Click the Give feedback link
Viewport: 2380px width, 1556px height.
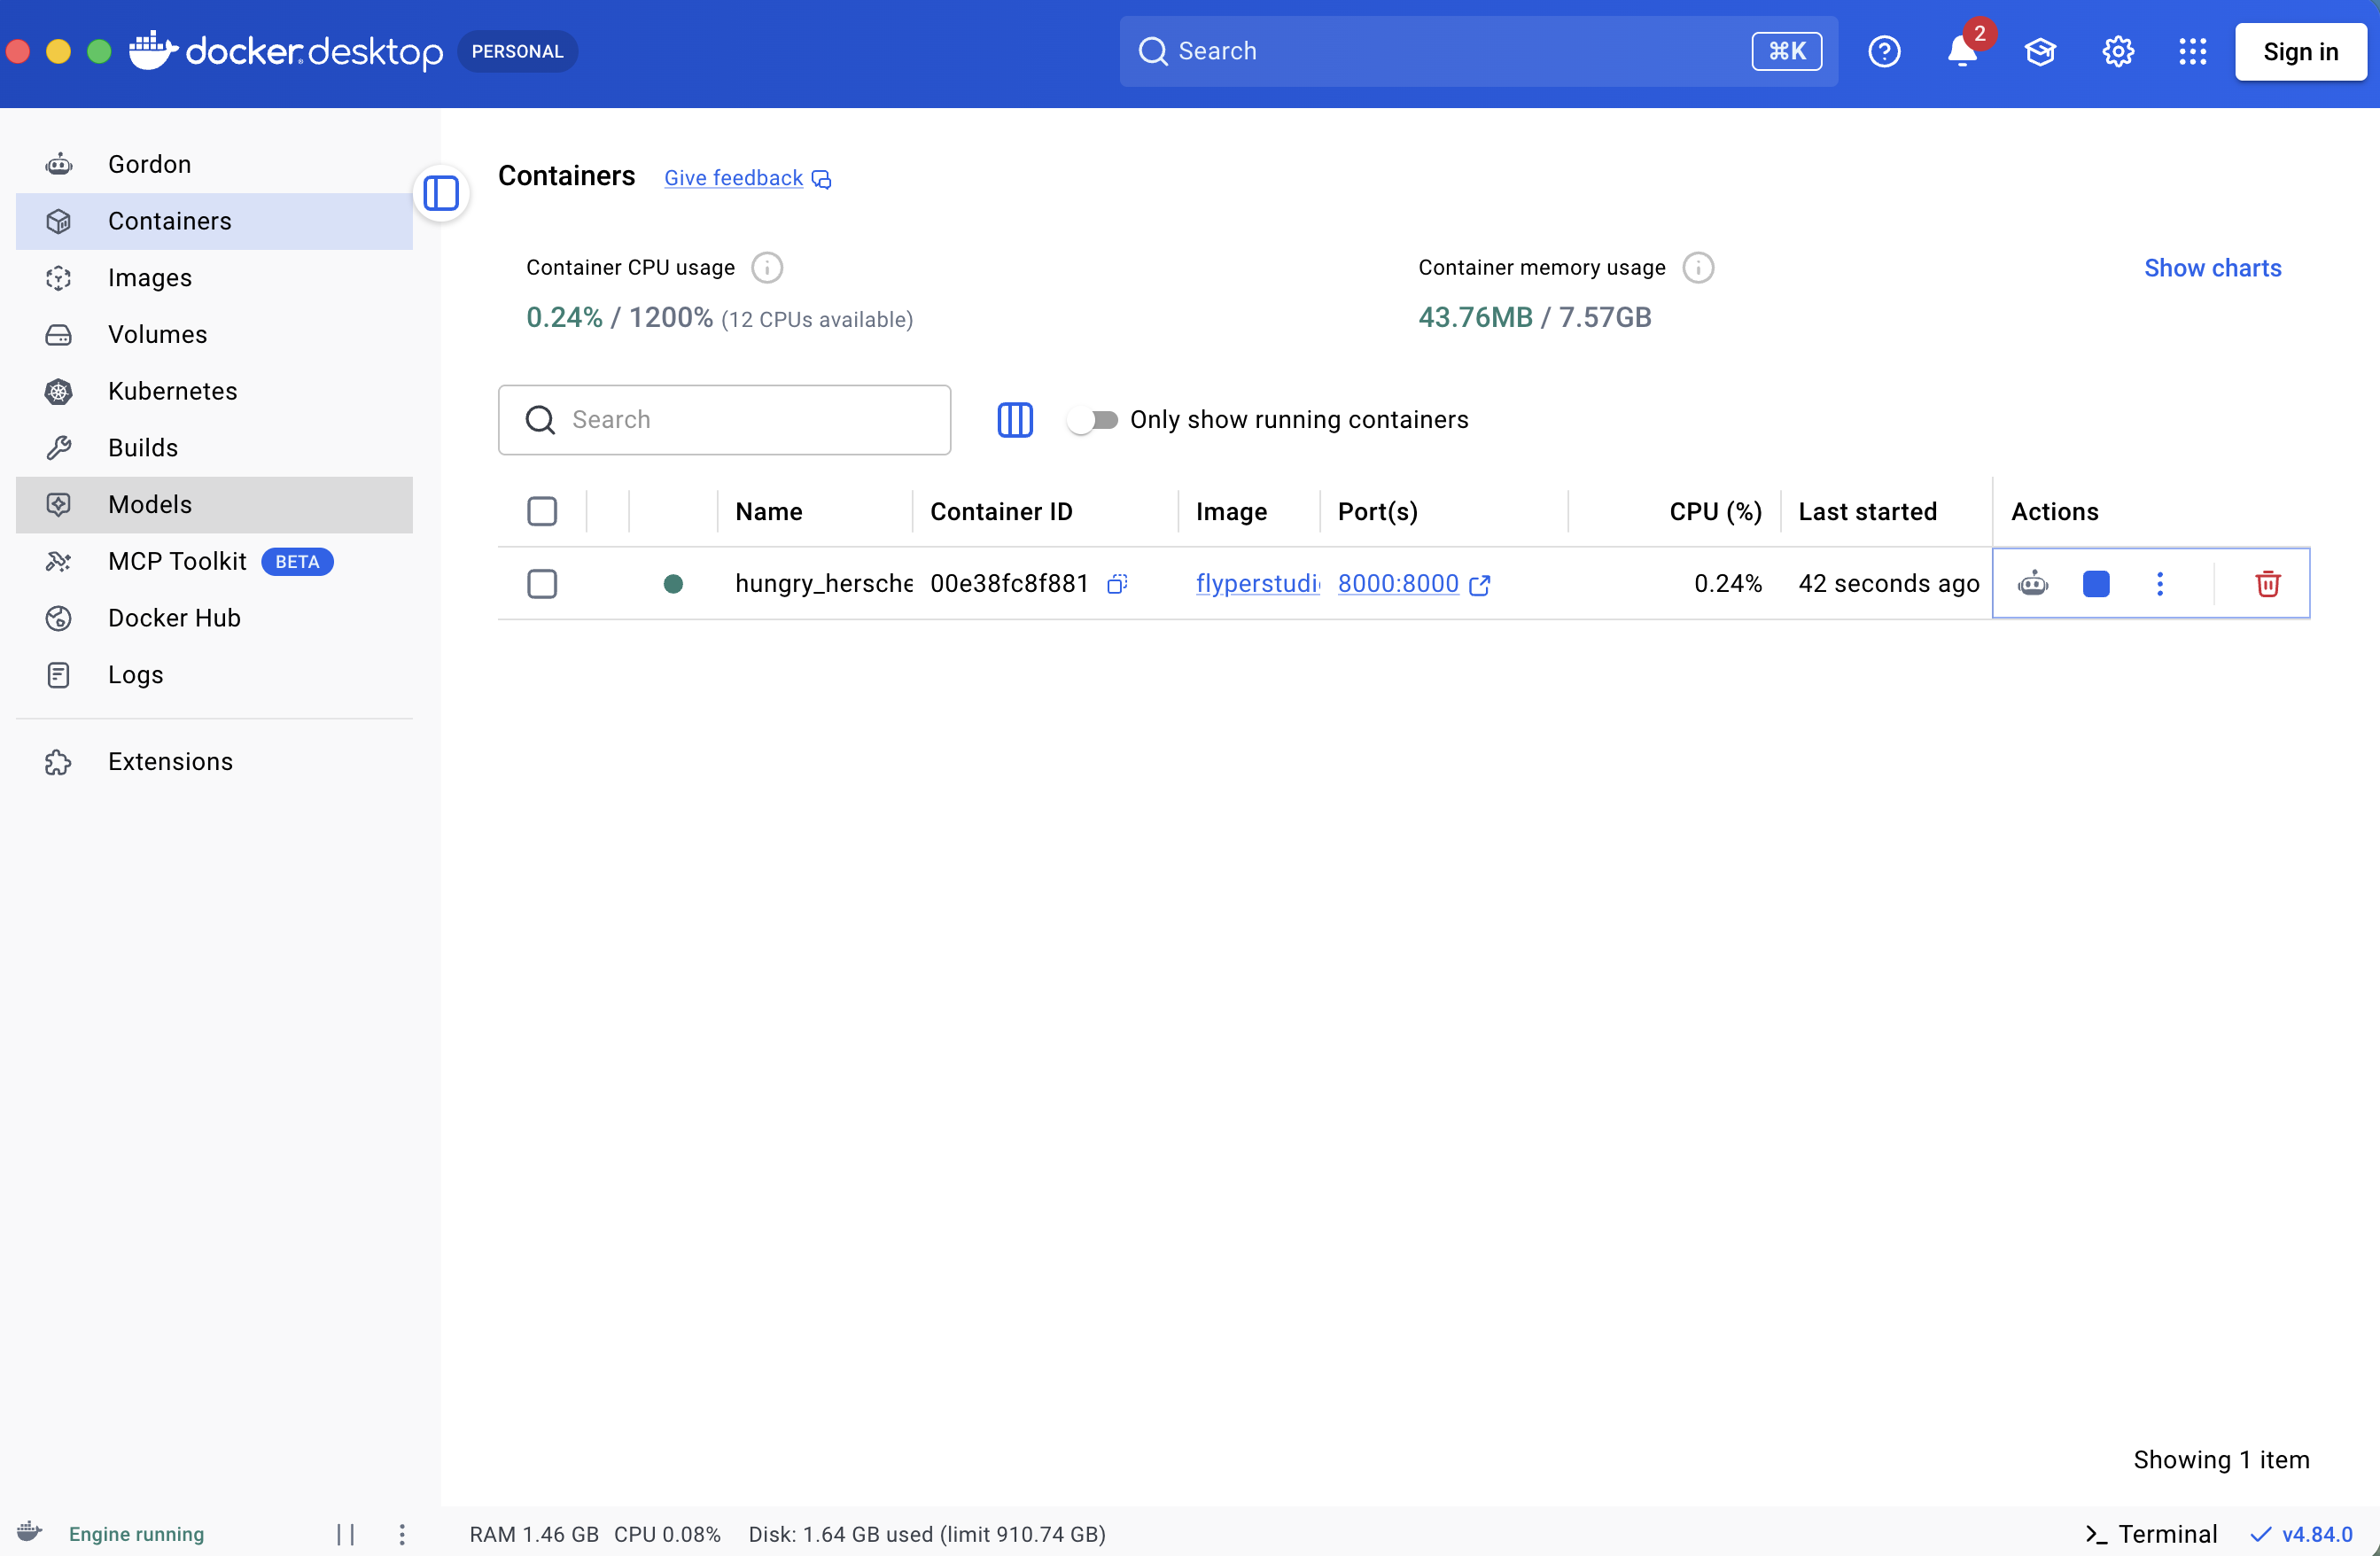click(x=747, y=178)
